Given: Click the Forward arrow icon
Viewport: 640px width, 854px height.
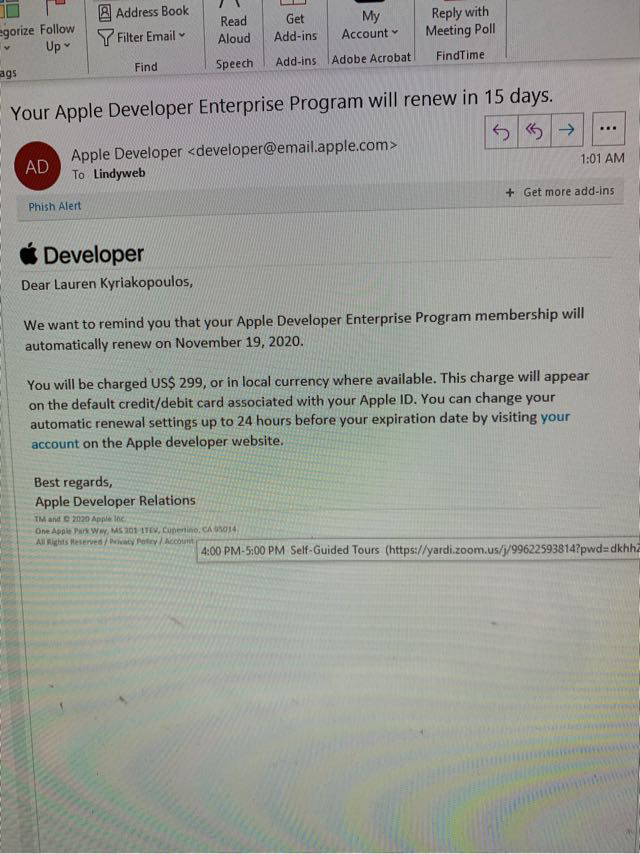Looking at the screenshot, I should coord(566,131).
